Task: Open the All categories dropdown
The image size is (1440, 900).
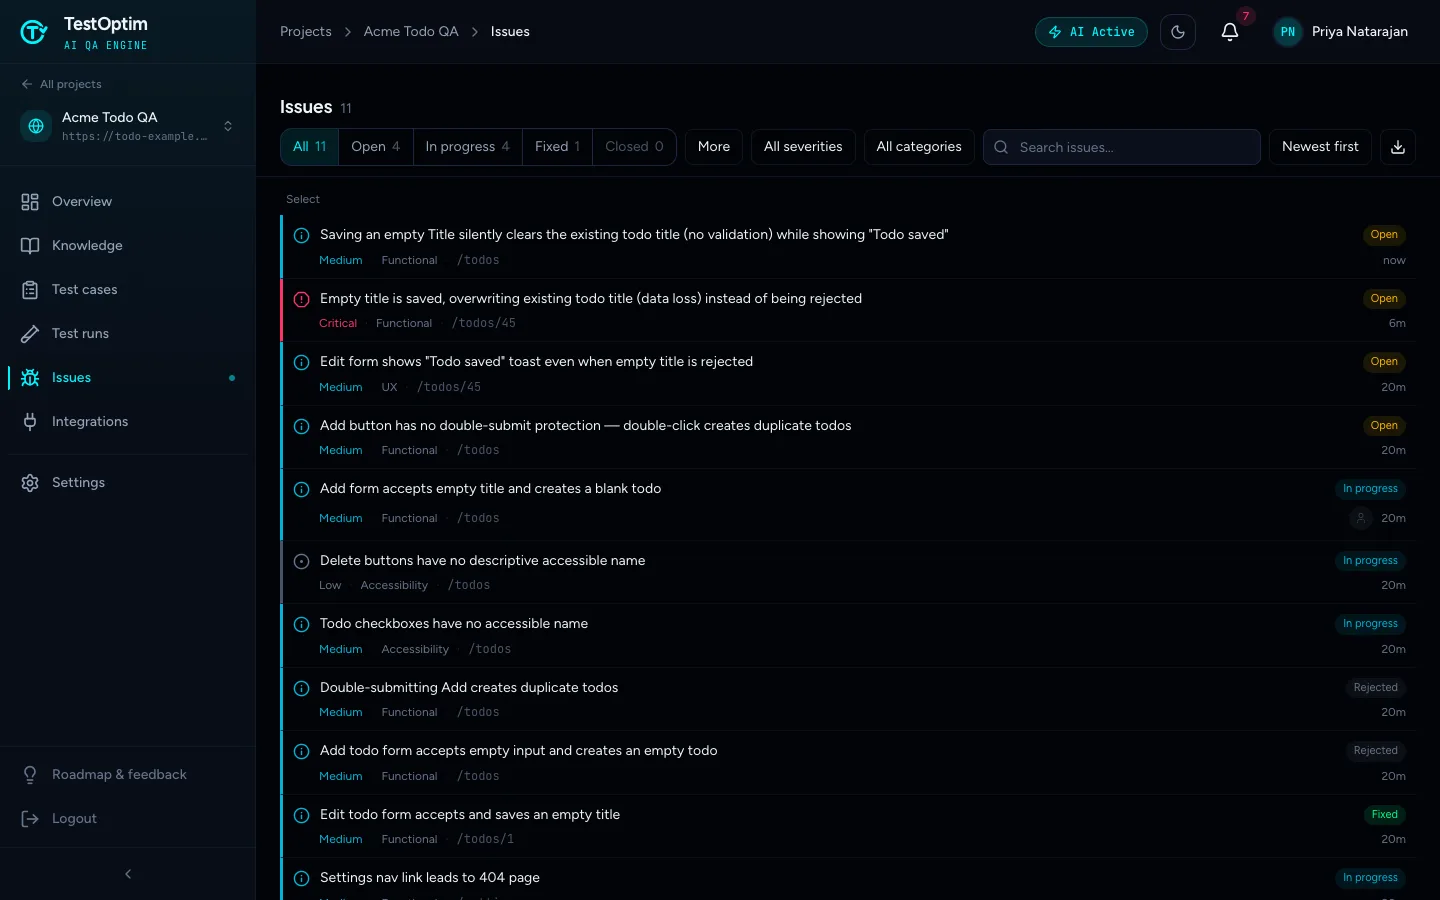Action: pos(919,147)
